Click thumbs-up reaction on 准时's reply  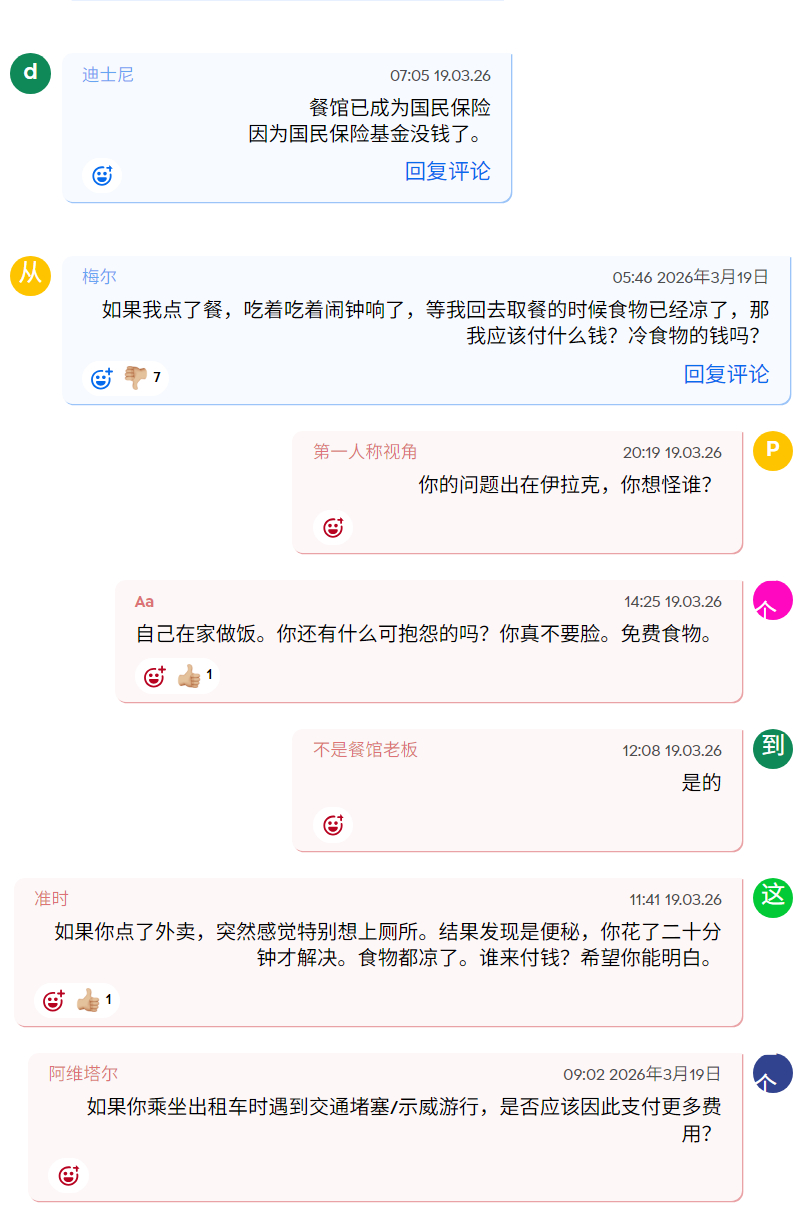93,1000
